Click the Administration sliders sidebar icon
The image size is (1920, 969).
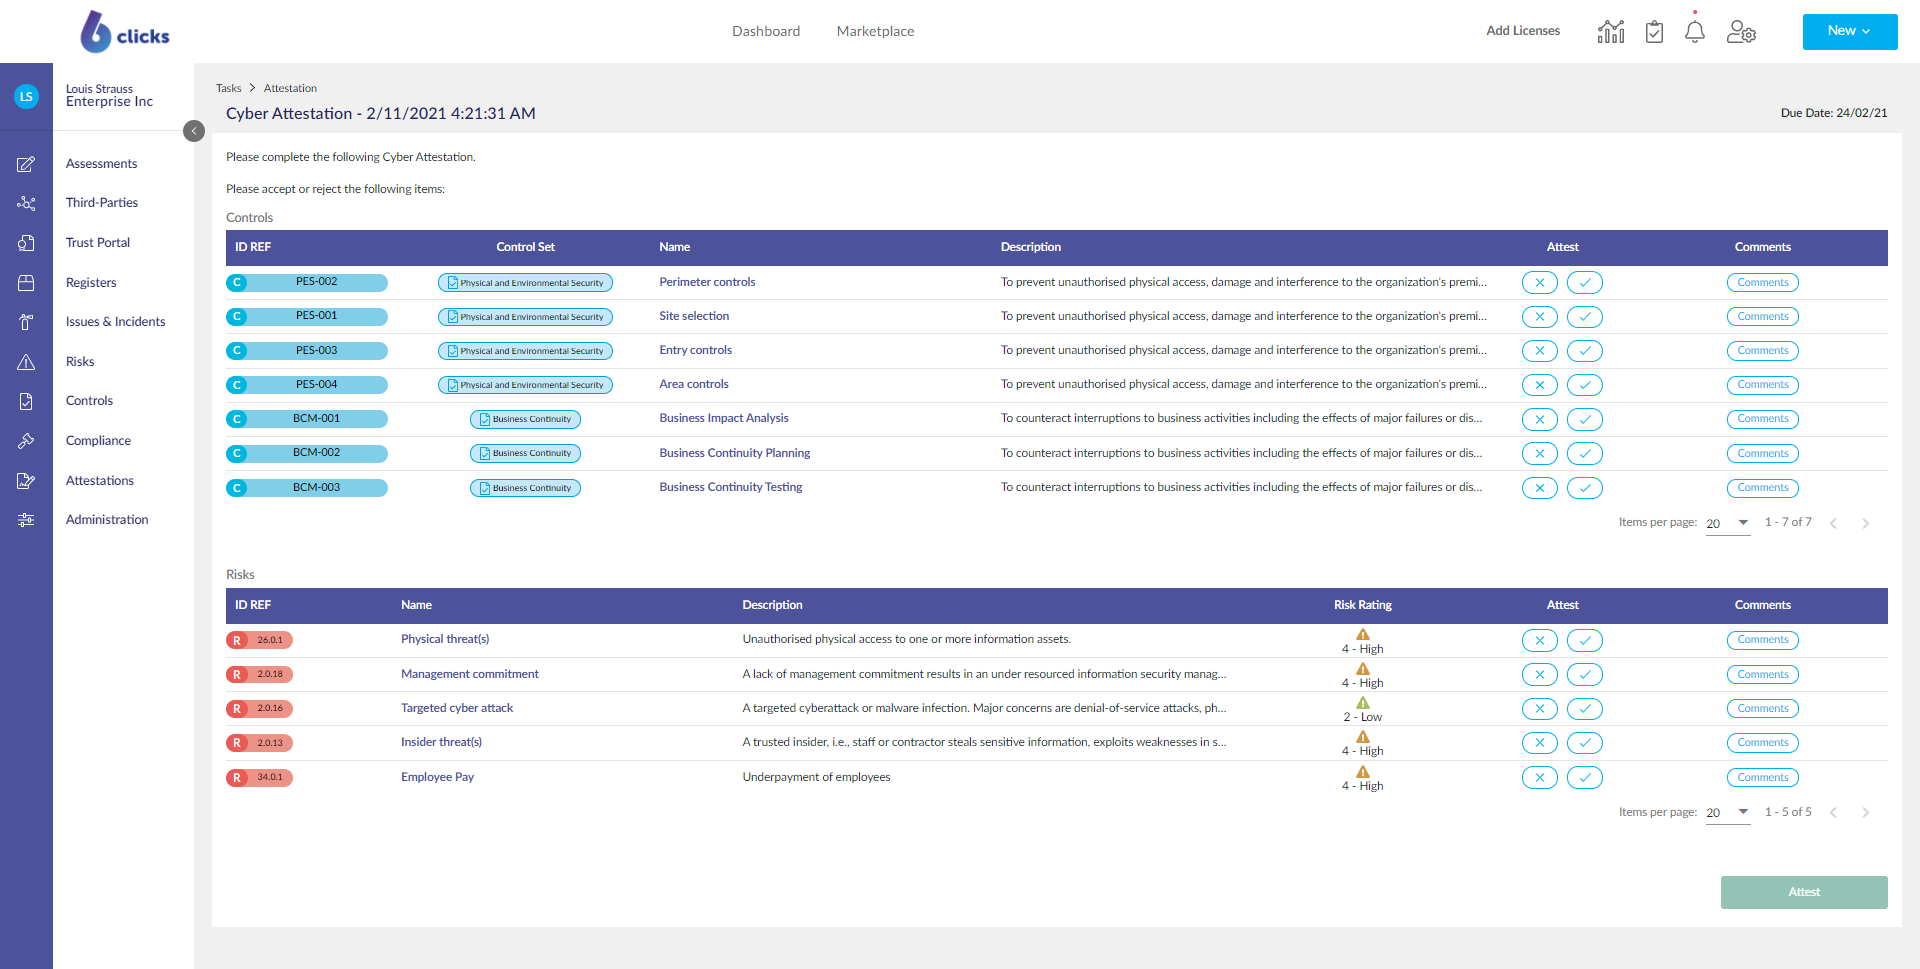click(x=27, y=520)
